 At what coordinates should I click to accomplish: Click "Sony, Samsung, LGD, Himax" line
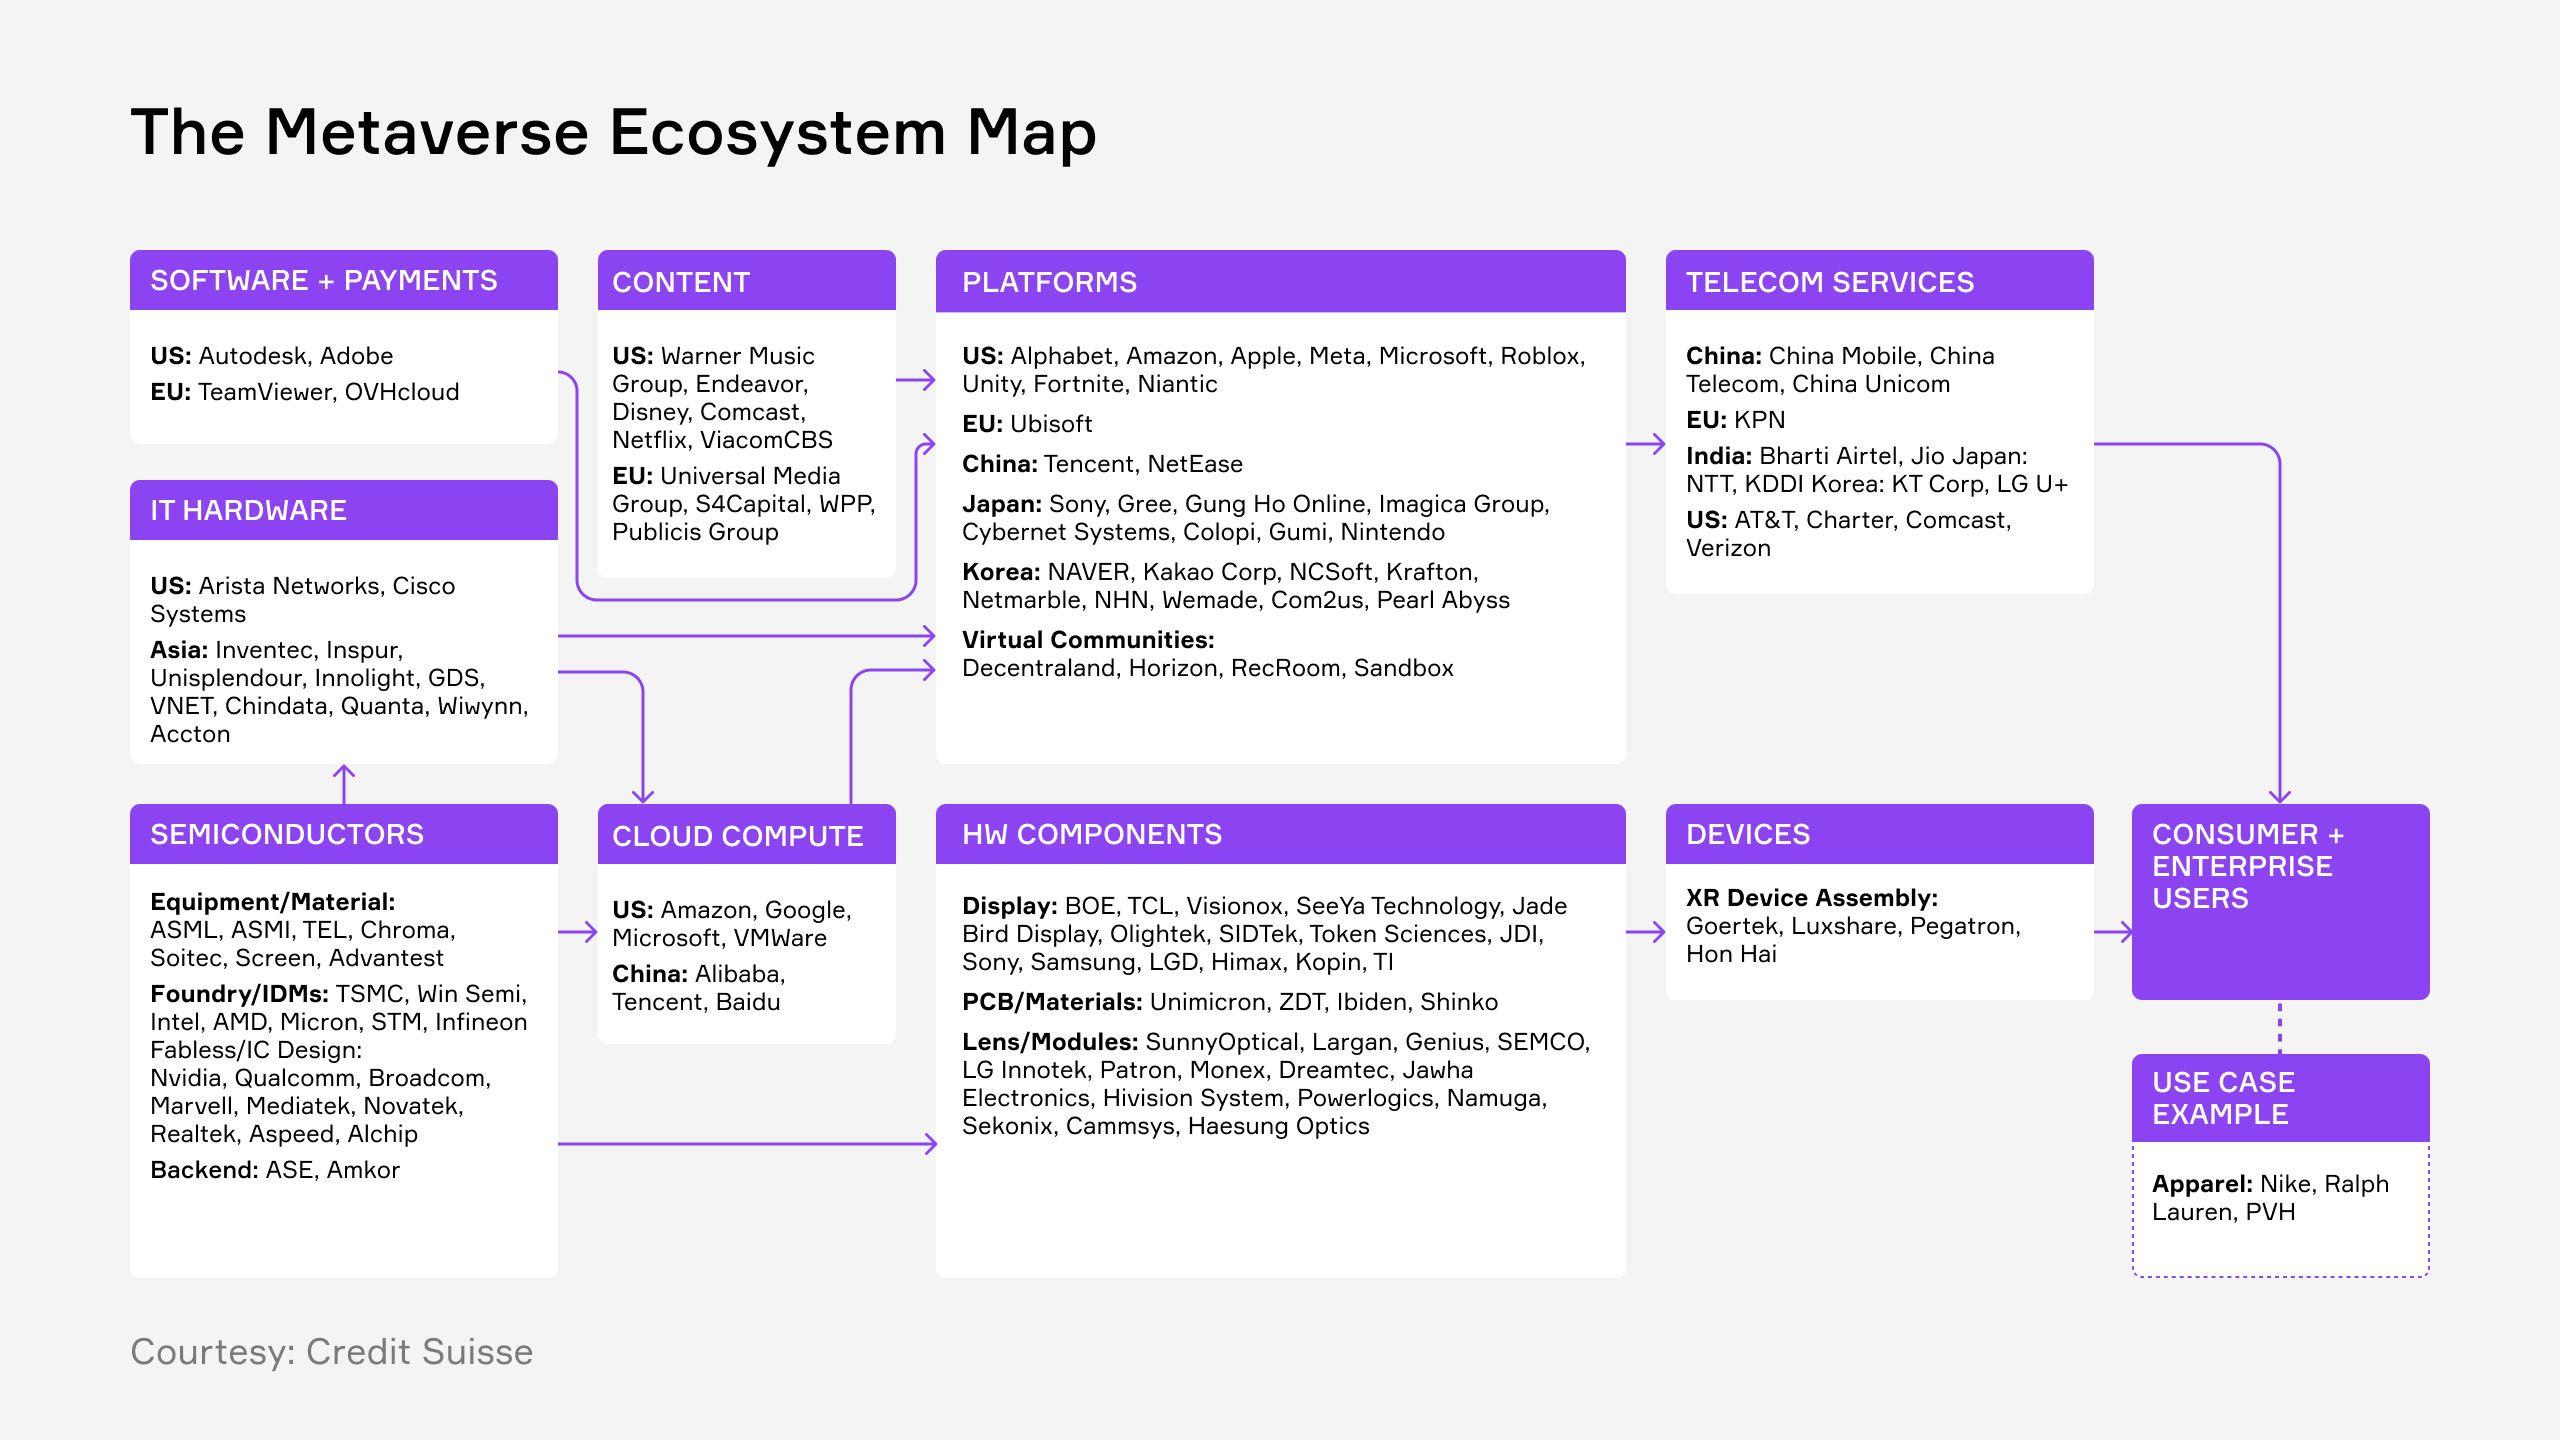1178,962
